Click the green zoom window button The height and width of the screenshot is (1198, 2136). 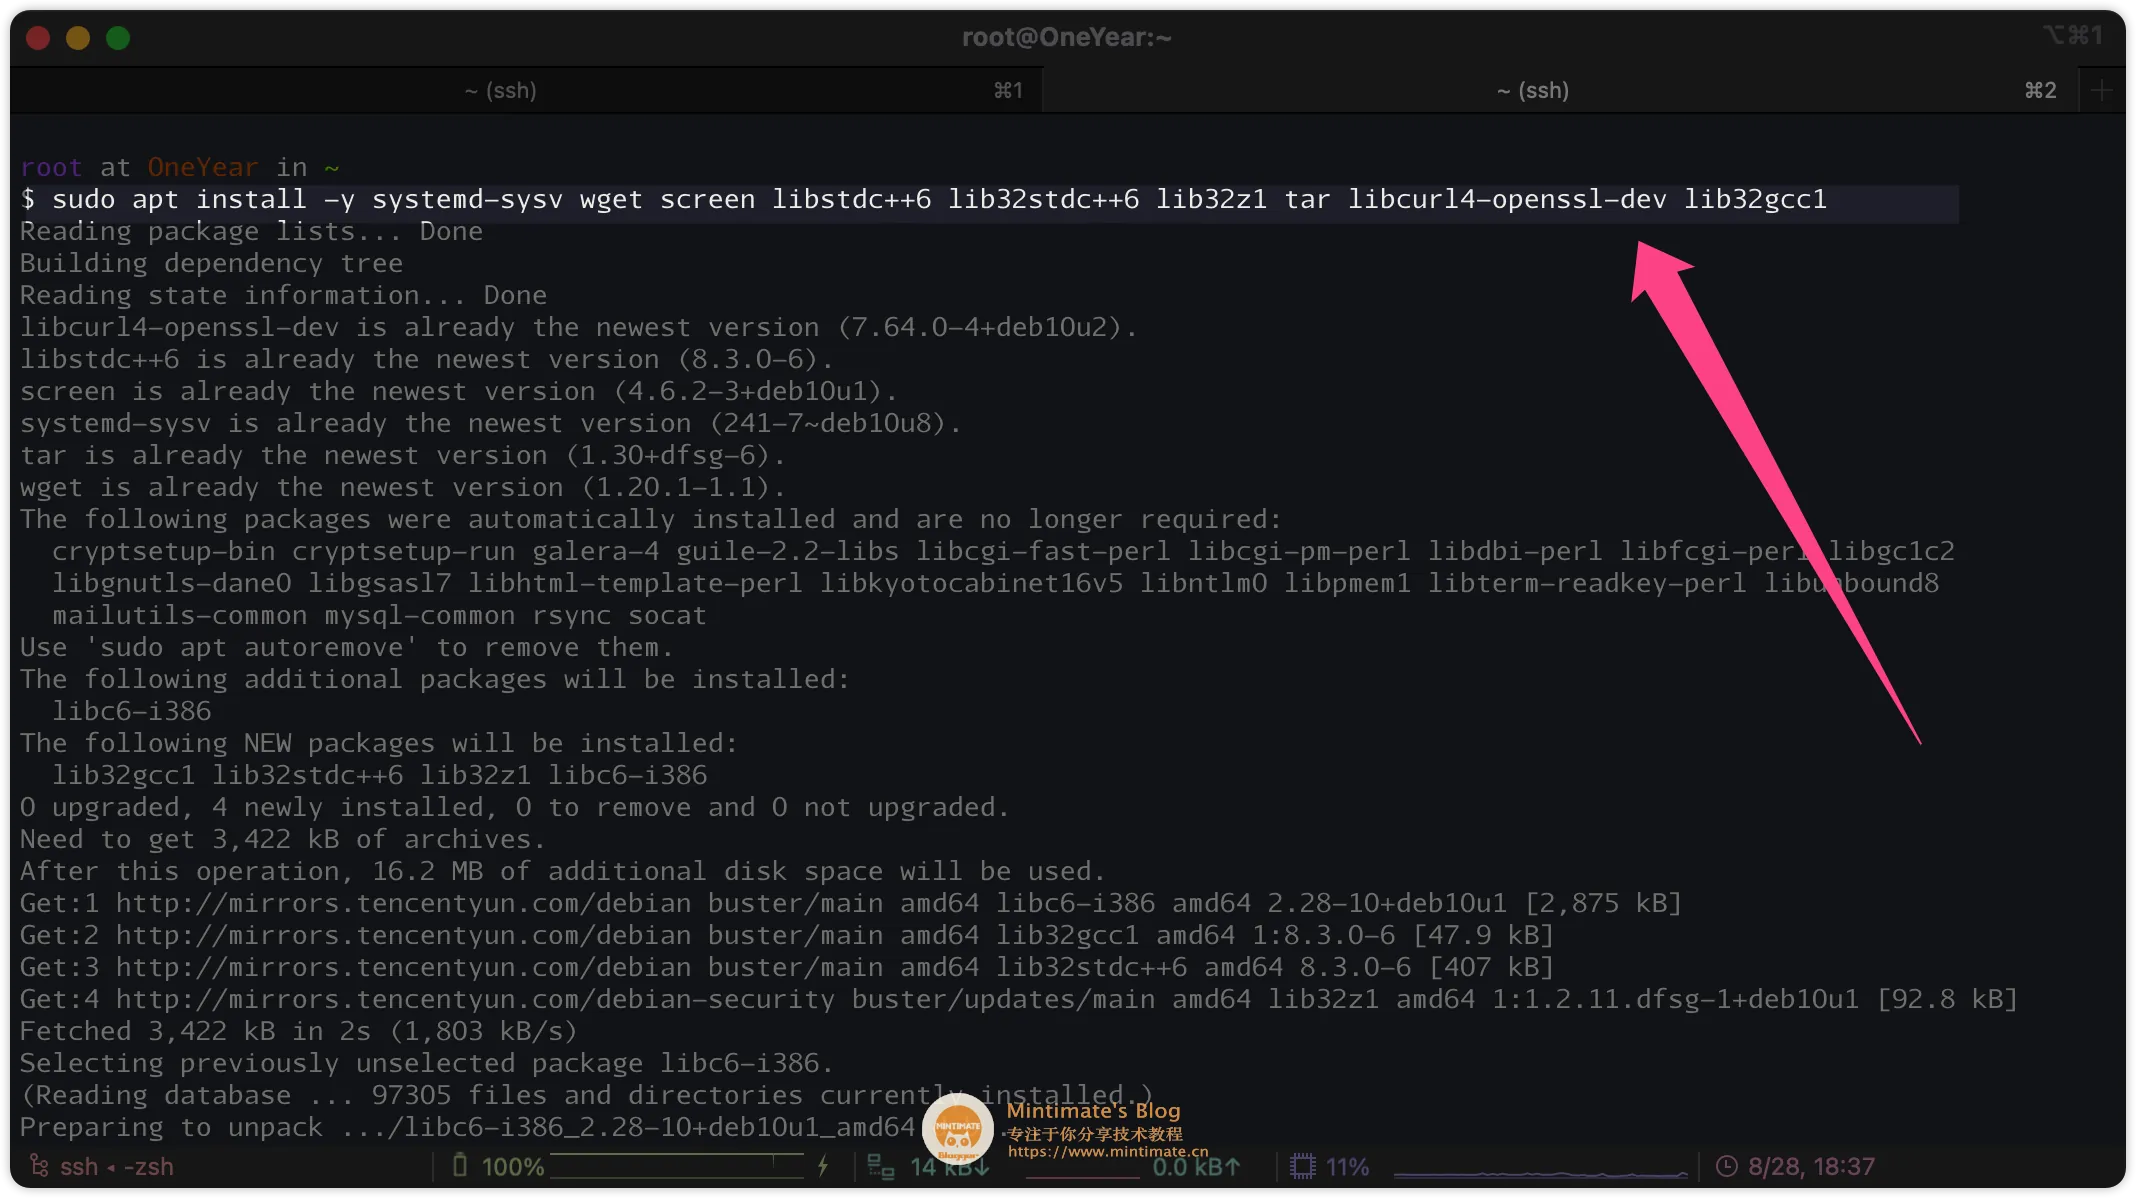click(118, 38)
